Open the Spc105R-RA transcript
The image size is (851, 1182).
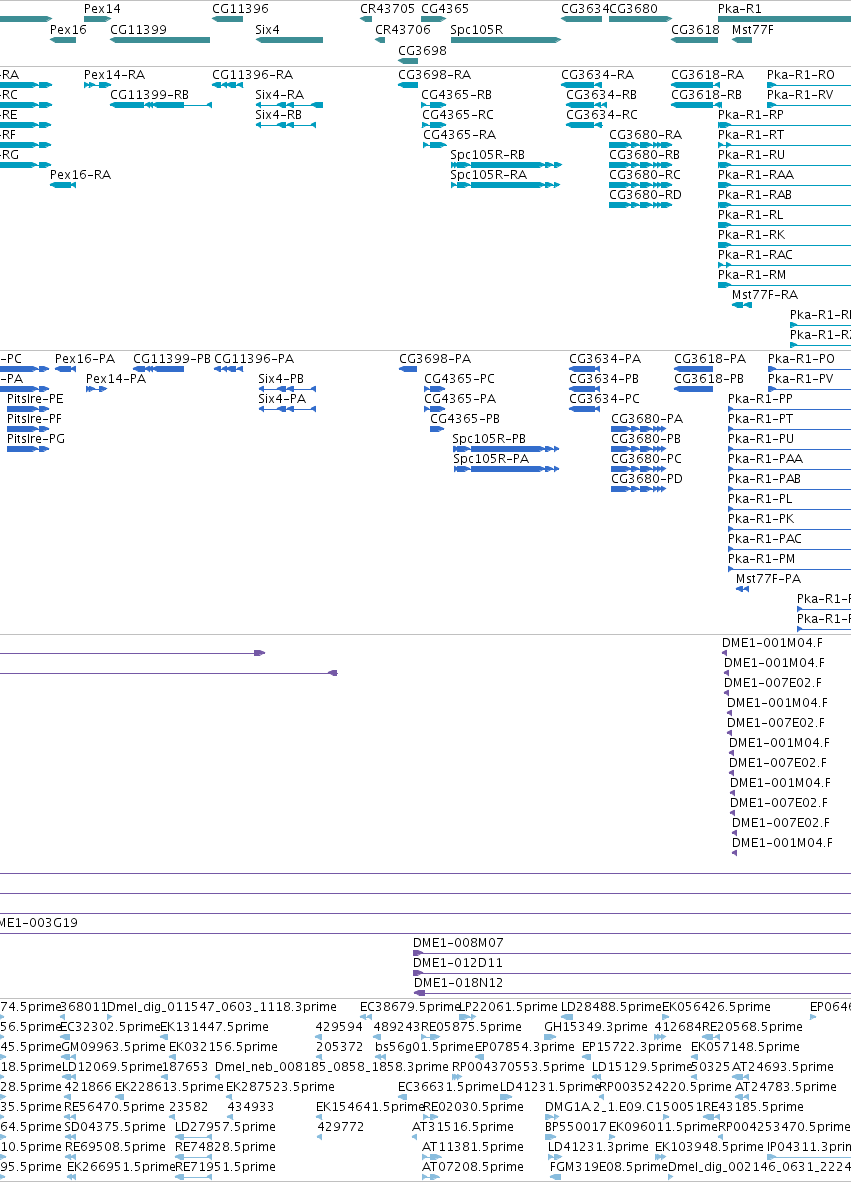[x=506, y=185]
